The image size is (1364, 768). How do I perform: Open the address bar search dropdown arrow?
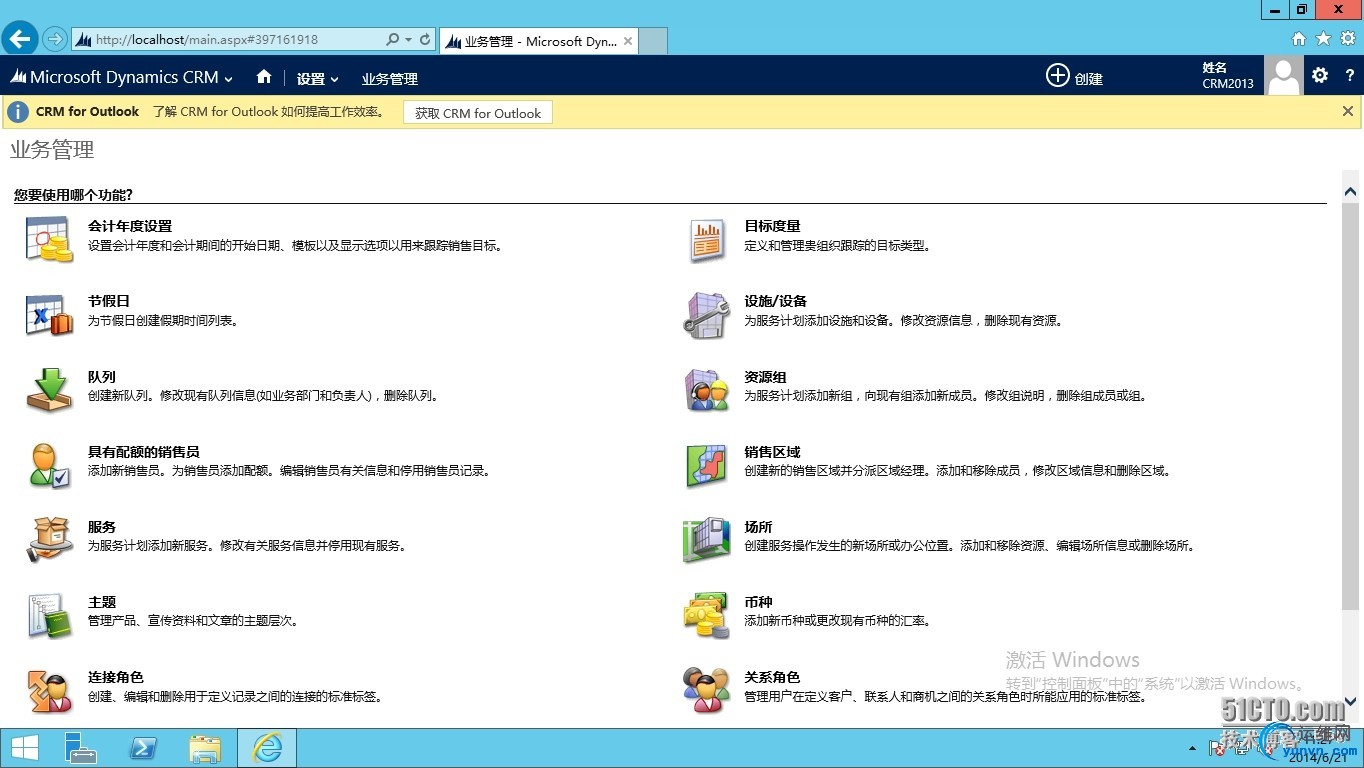(408, 39)
